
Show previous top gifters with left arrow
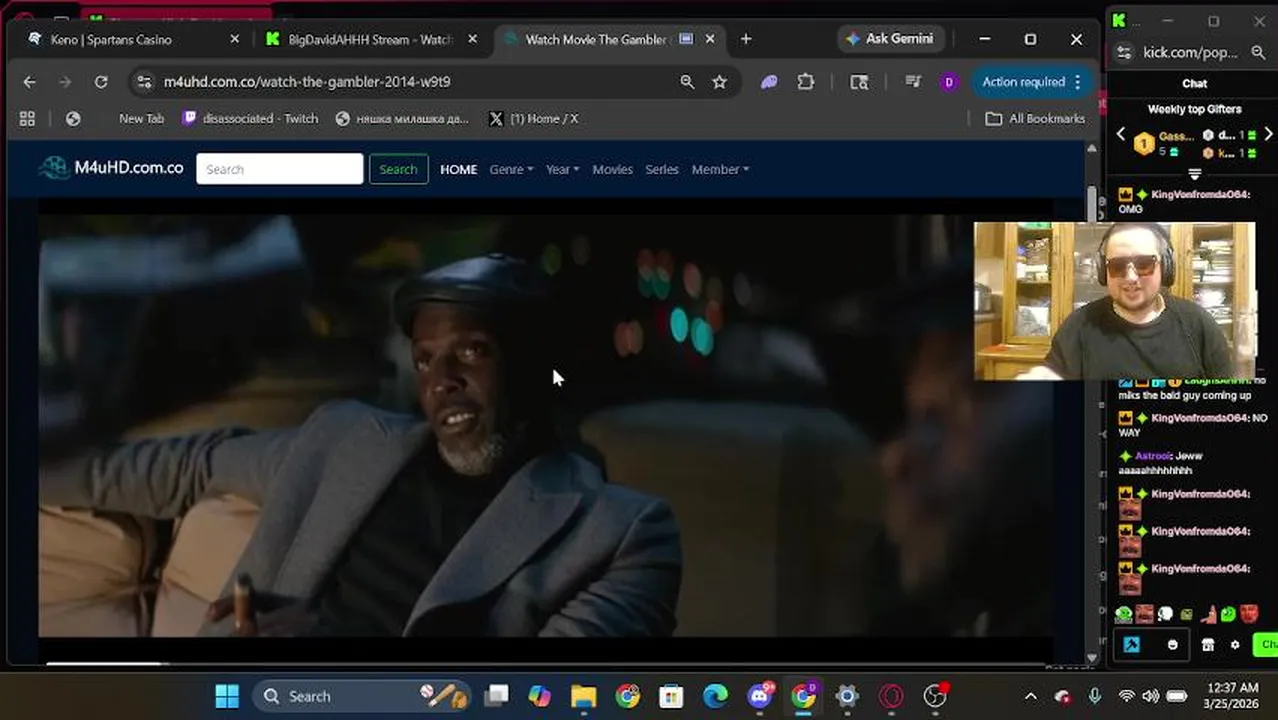(x=1121, y=135)
